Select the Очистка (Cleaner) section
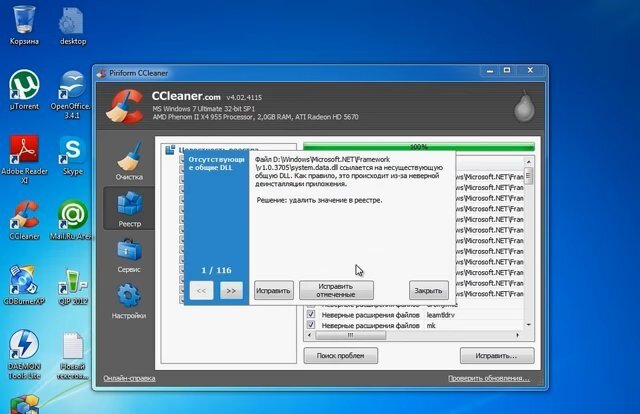640x414 pixels. coord(129,161)
